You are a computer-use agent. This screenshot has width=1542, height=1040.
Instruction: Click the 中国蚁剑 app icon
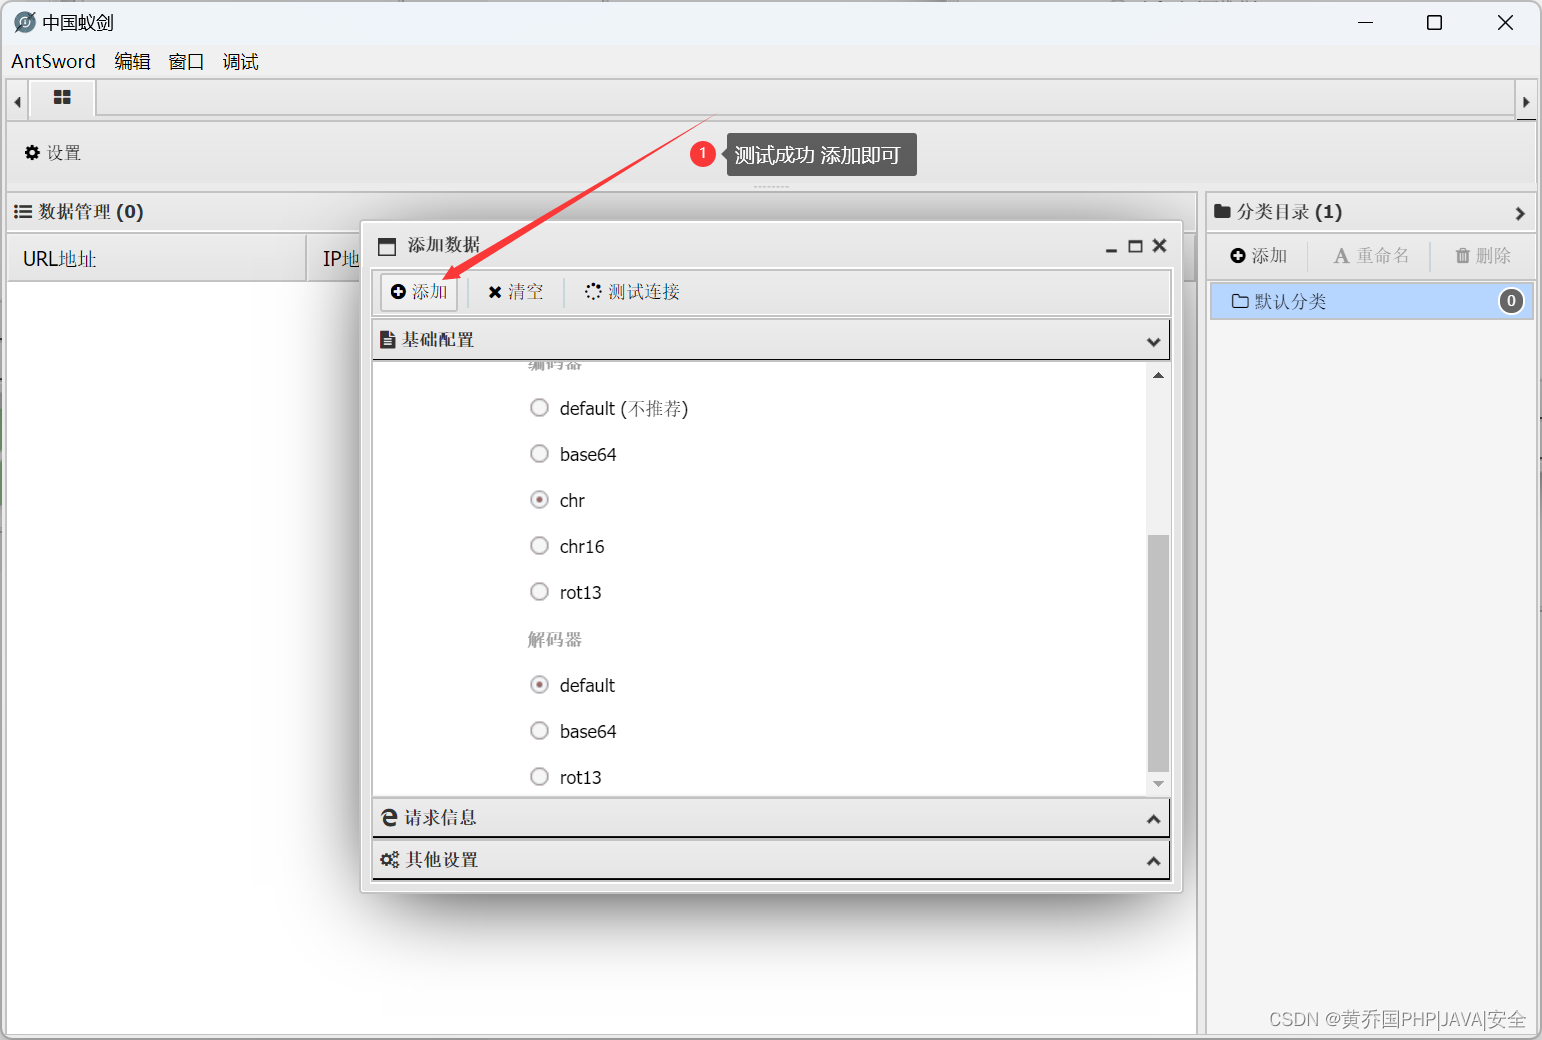(25, 22)
